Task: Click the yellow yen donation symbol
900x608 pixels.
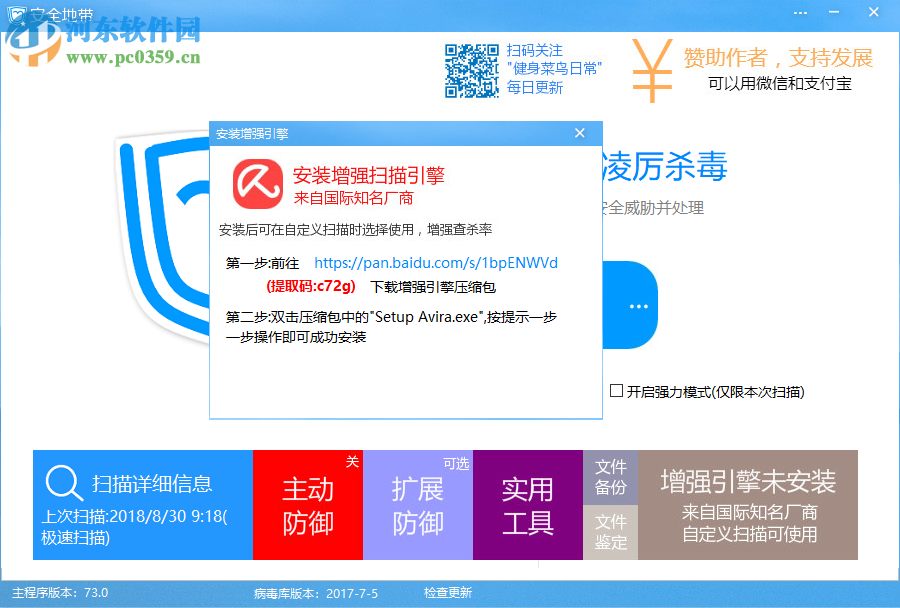Action: [x=651, y=68]
